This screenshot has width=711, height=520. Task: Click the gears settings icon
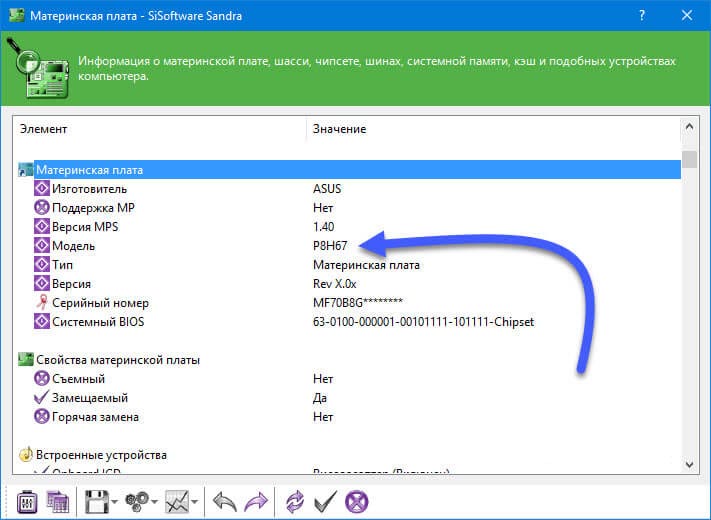click(137, 502)
